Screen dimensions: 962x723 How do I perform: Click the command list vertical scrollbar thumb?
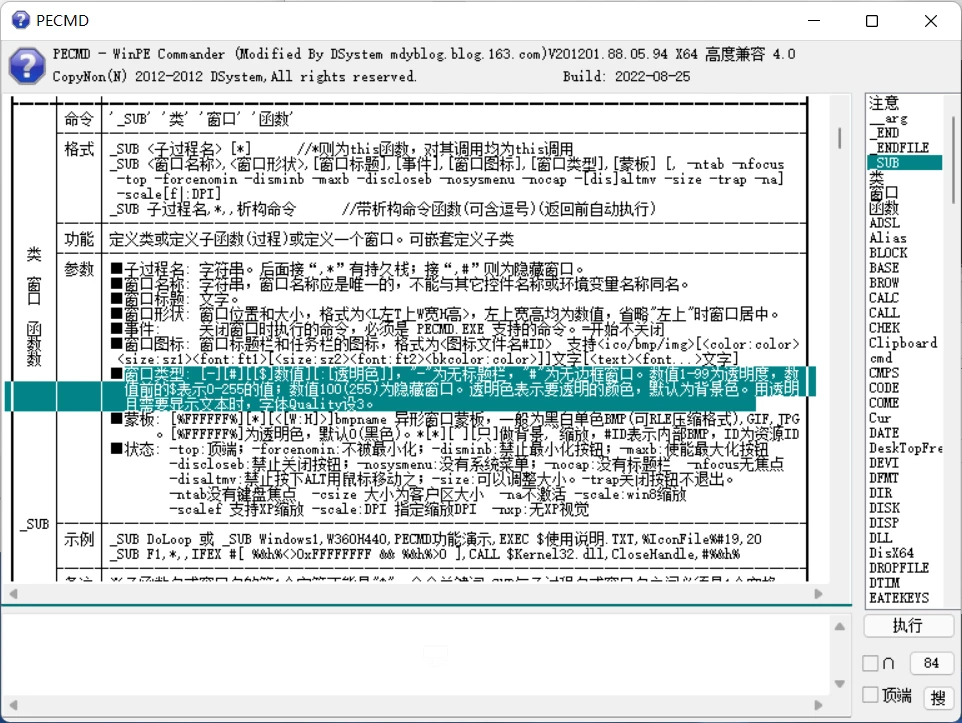pos(953,160)
